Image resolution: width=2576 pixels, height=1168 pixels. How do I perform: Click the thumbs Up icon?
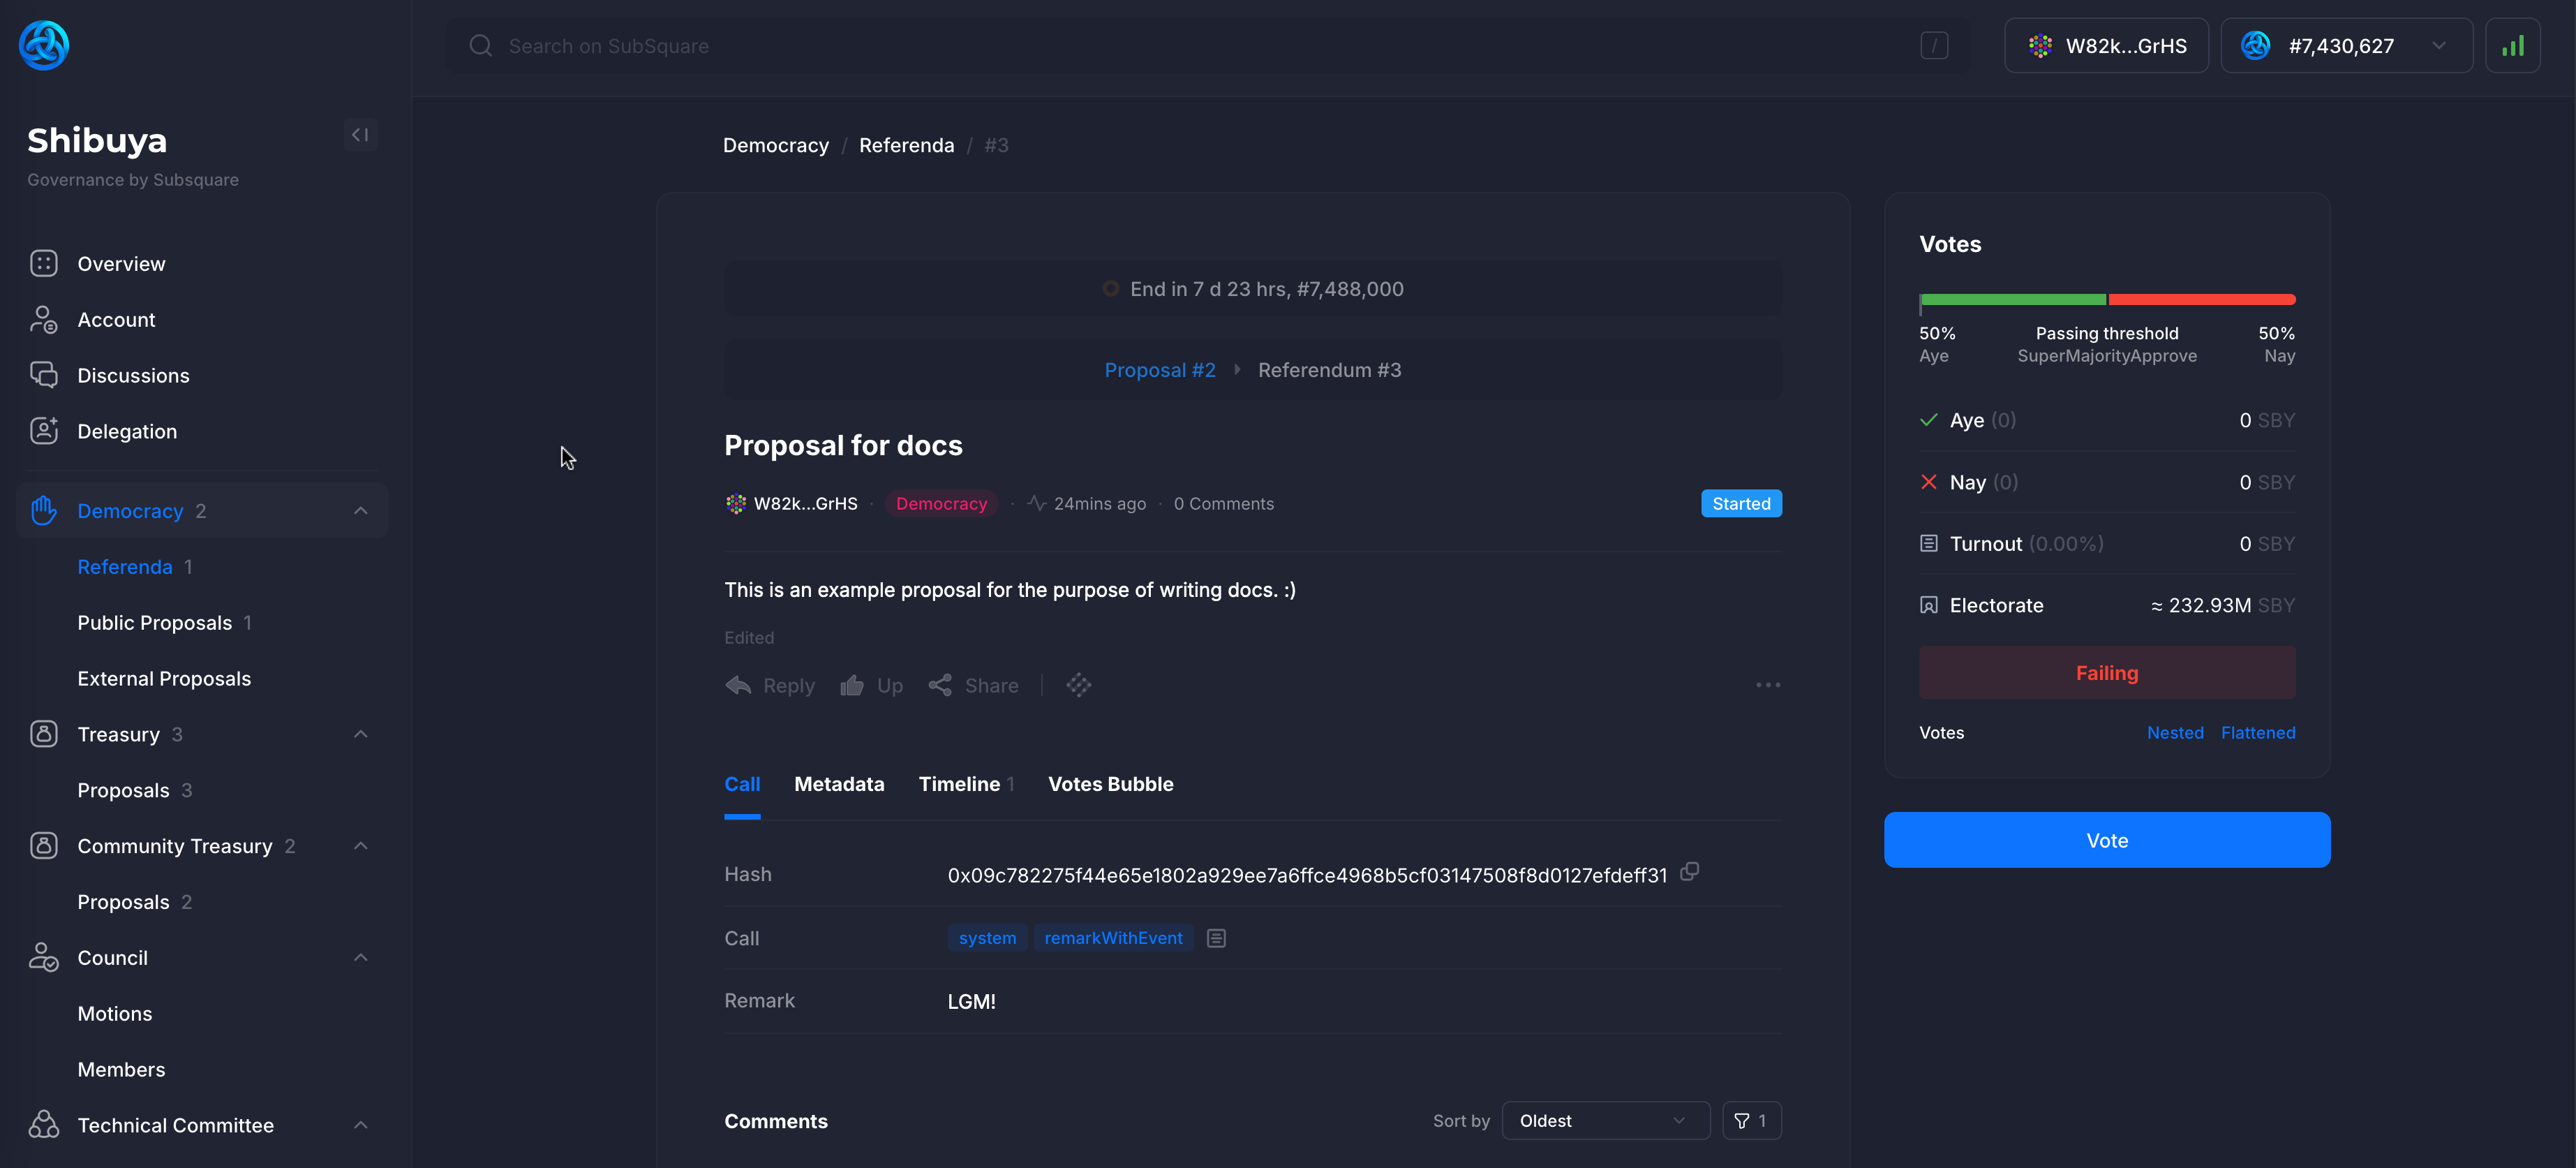(852, 686)
